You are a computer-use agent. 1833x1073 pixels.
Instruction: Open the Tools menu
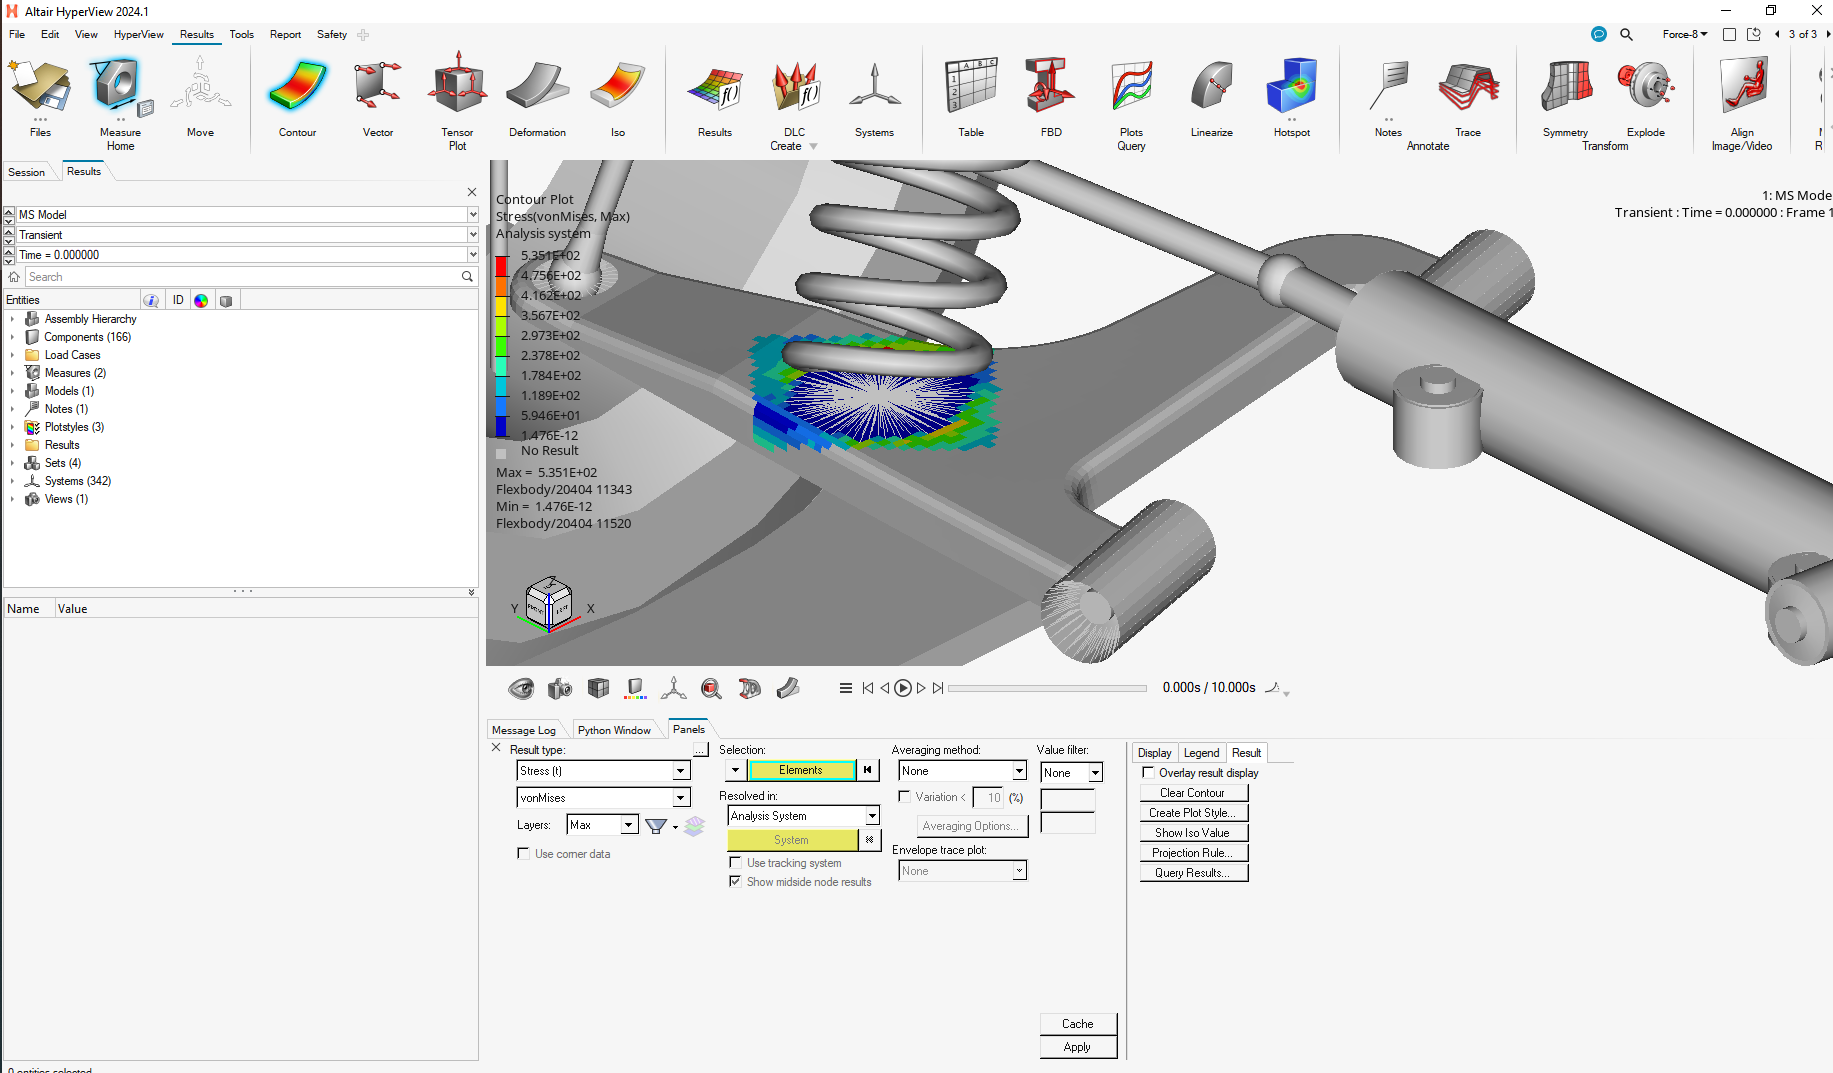241,34
